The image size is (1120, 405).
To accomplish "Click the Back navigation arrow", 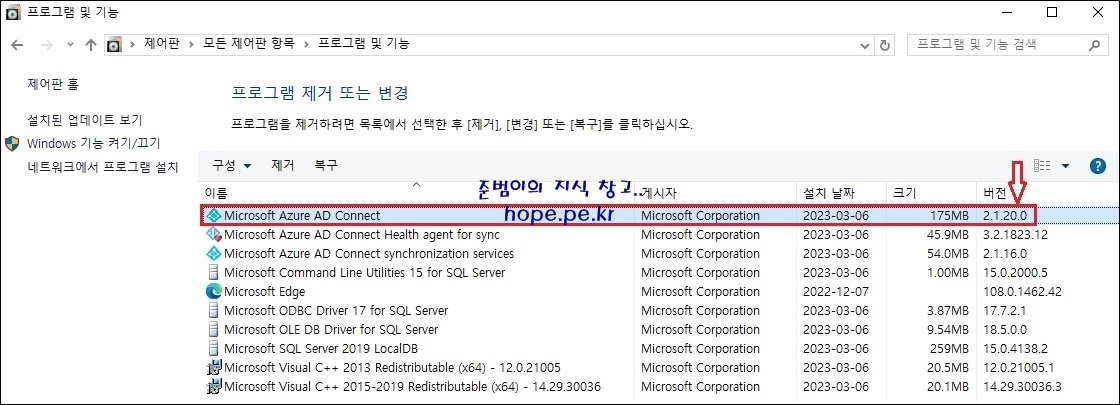I will click(19, 44).
